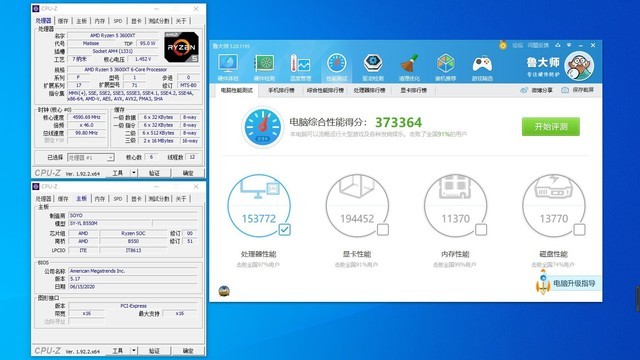Viewport: 640px width, 360px height.
Task: Click the Socket AM4 (1331) field
Action: pos(113,51)
